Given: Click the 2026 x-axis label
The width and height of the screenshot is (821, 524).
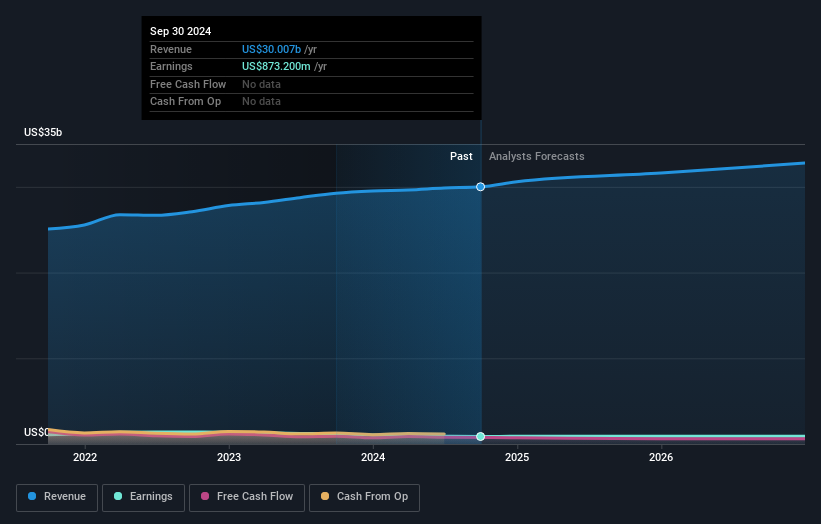Looking at the screenshot, I should tap(661, 457).
